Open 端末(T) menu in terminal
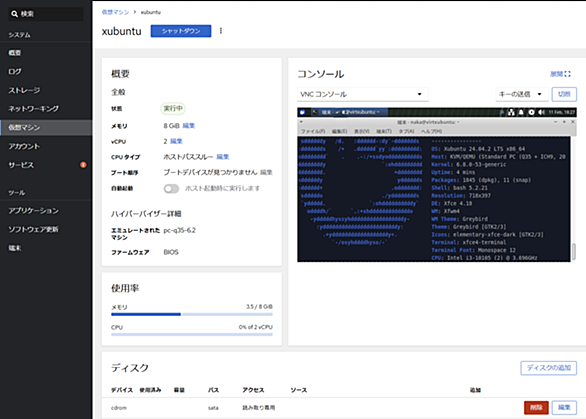The height and width of the screenshot is (419, 586). [384, 131]
